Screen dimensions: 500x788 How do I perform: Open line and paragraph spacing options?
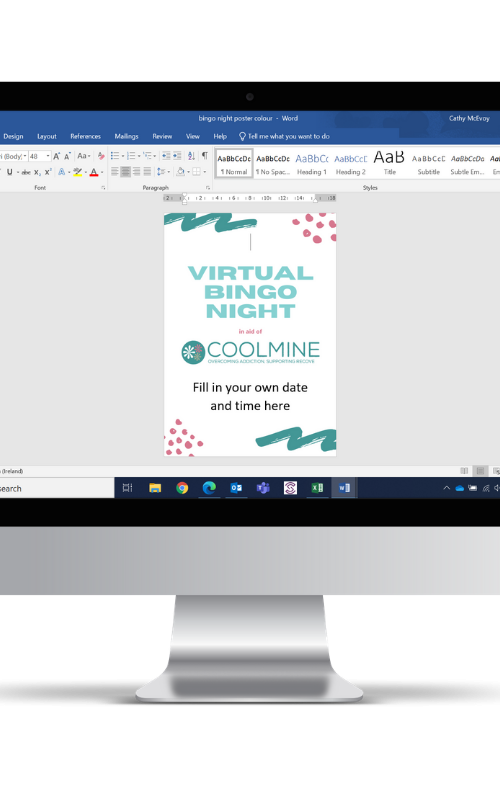pyautogui.click(x=161, y=172)
